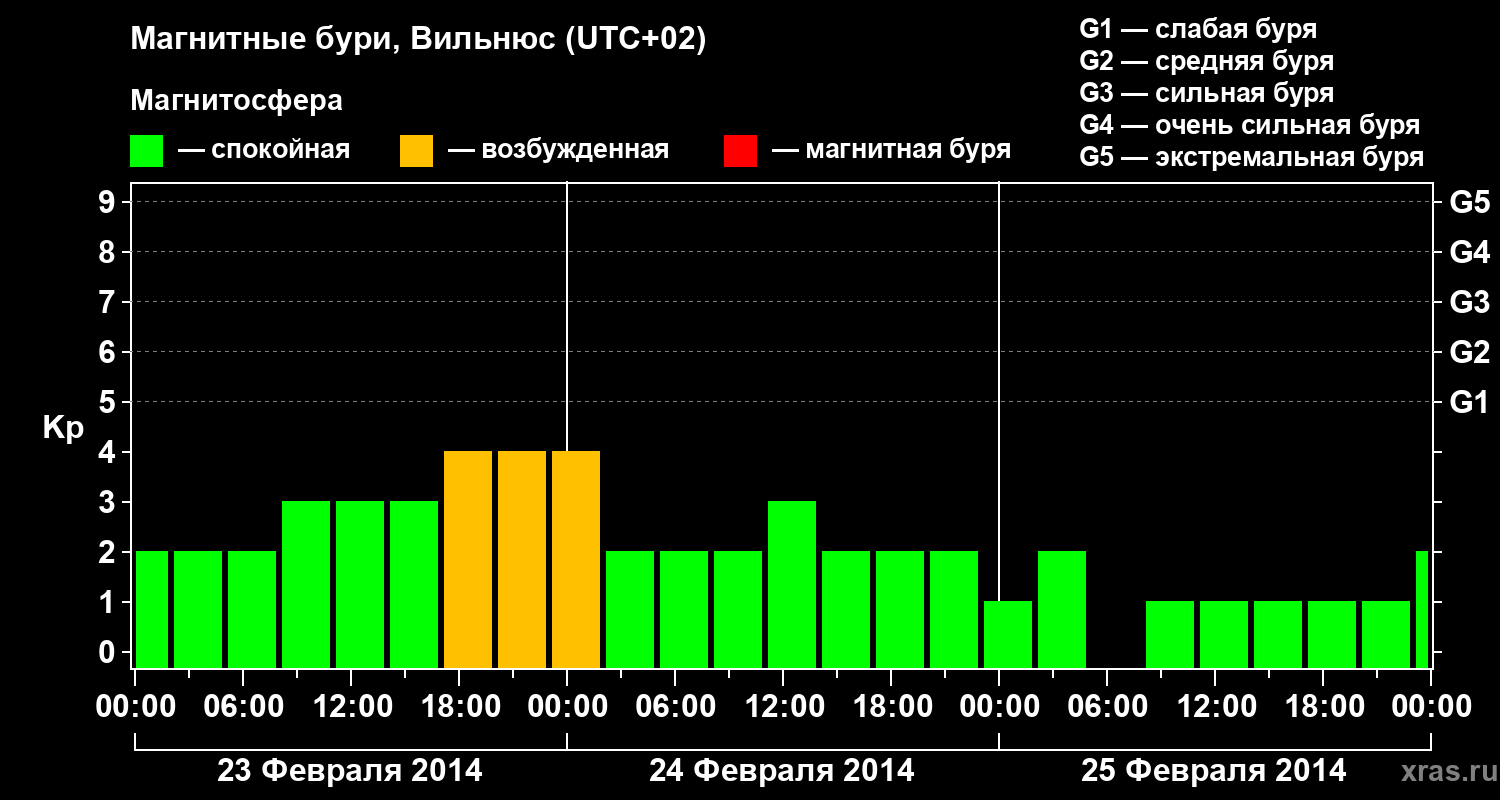Click the red 'магнитная буря' legend swatch
The image size is (1500, 800).
pyautogui.click(x=740, y=151)
